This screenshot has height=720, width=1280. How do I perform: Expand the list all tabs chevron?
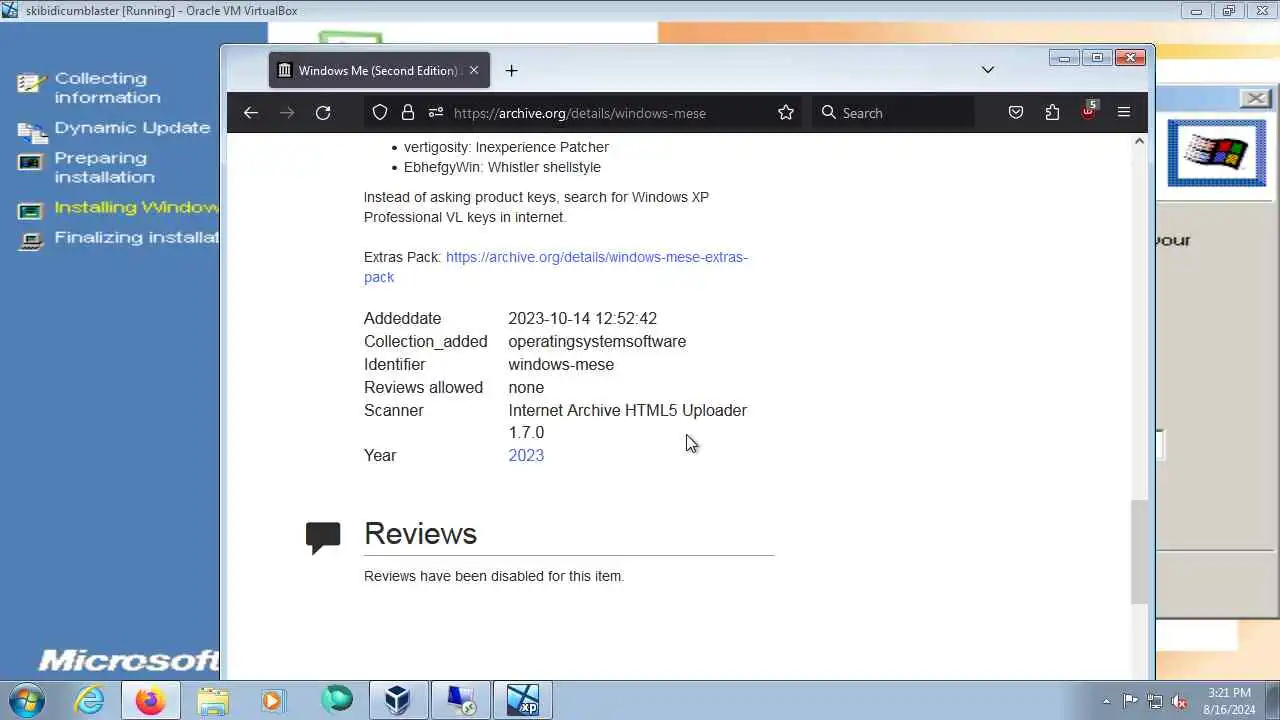(x=988, y=70)
